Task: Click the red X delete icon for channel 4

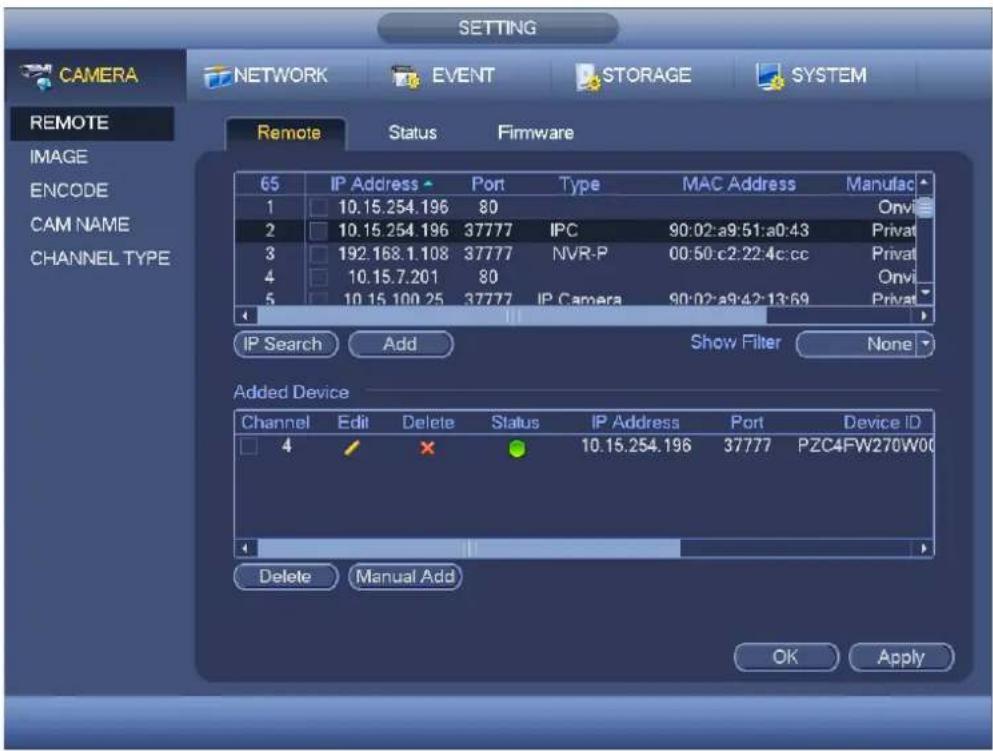Action: click(427, 448)
